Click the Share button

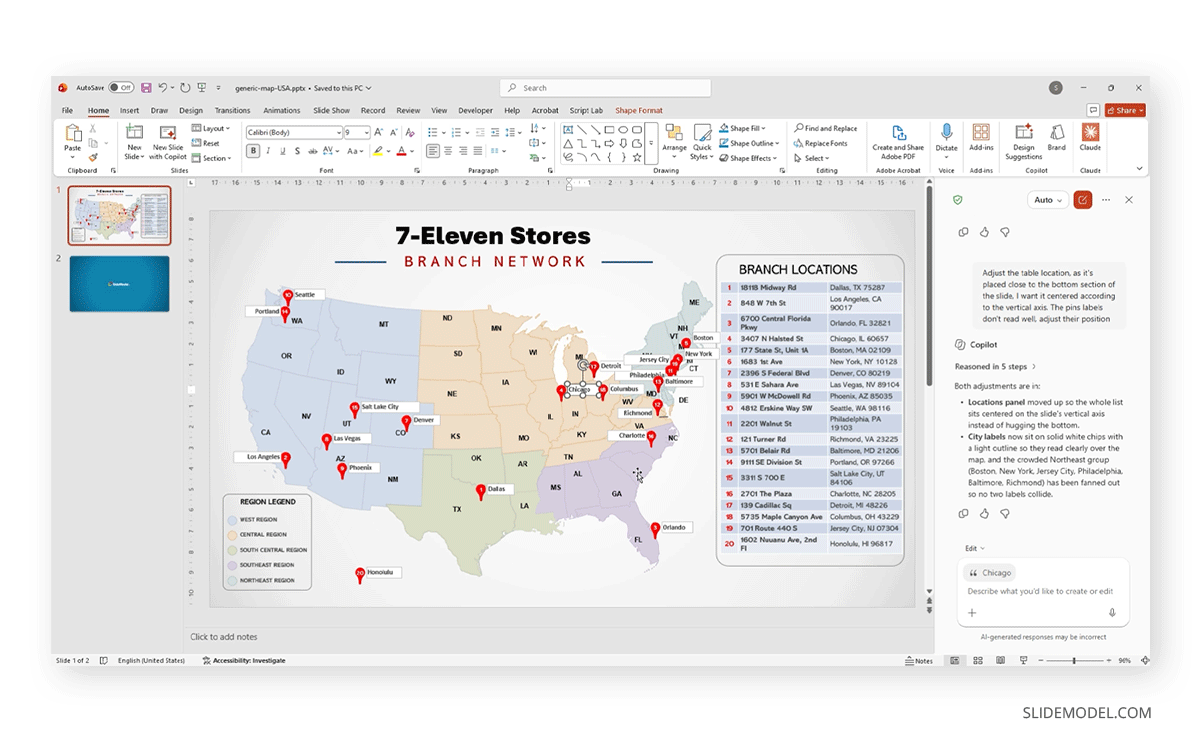tap(1126, 110)
